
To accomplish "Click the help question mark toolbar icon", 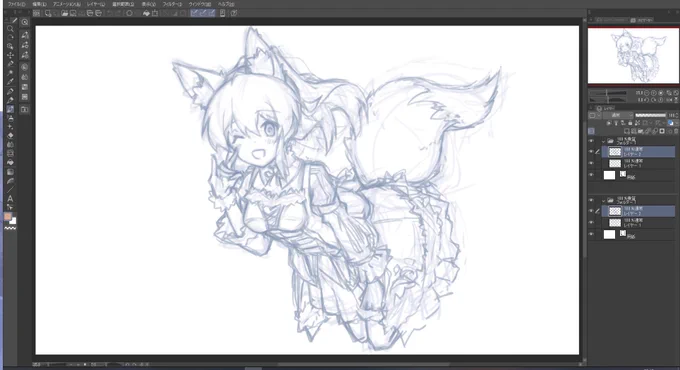I will point(234,13).
